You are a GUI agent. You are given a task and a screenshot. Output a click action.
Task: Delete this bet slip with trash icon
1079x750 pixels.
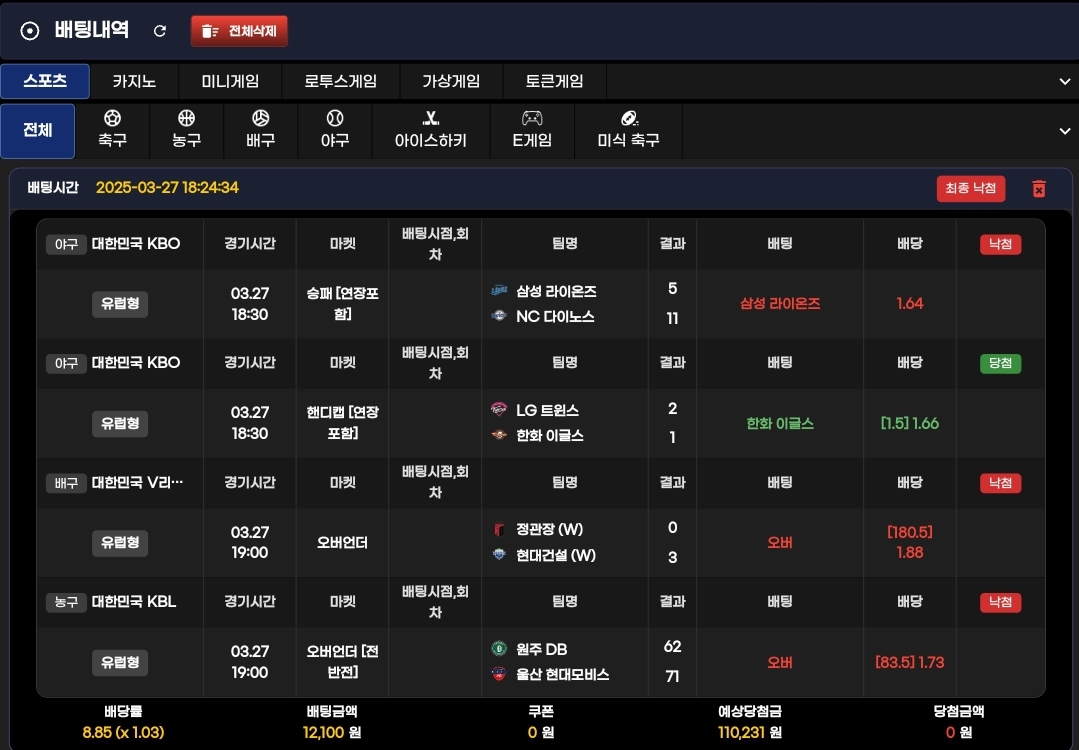pyautogui.click(x=1039, y=188)
